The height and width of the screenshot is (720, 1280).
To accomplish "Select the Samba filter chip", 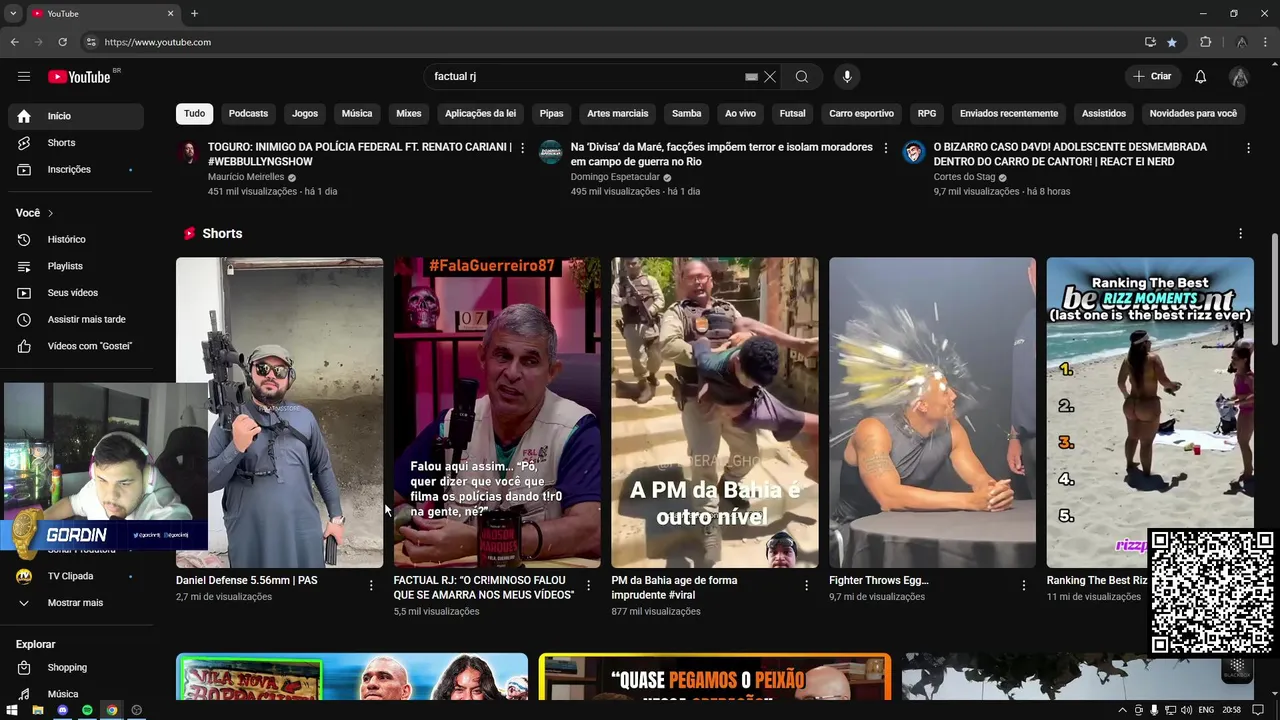I will (687, 114).
